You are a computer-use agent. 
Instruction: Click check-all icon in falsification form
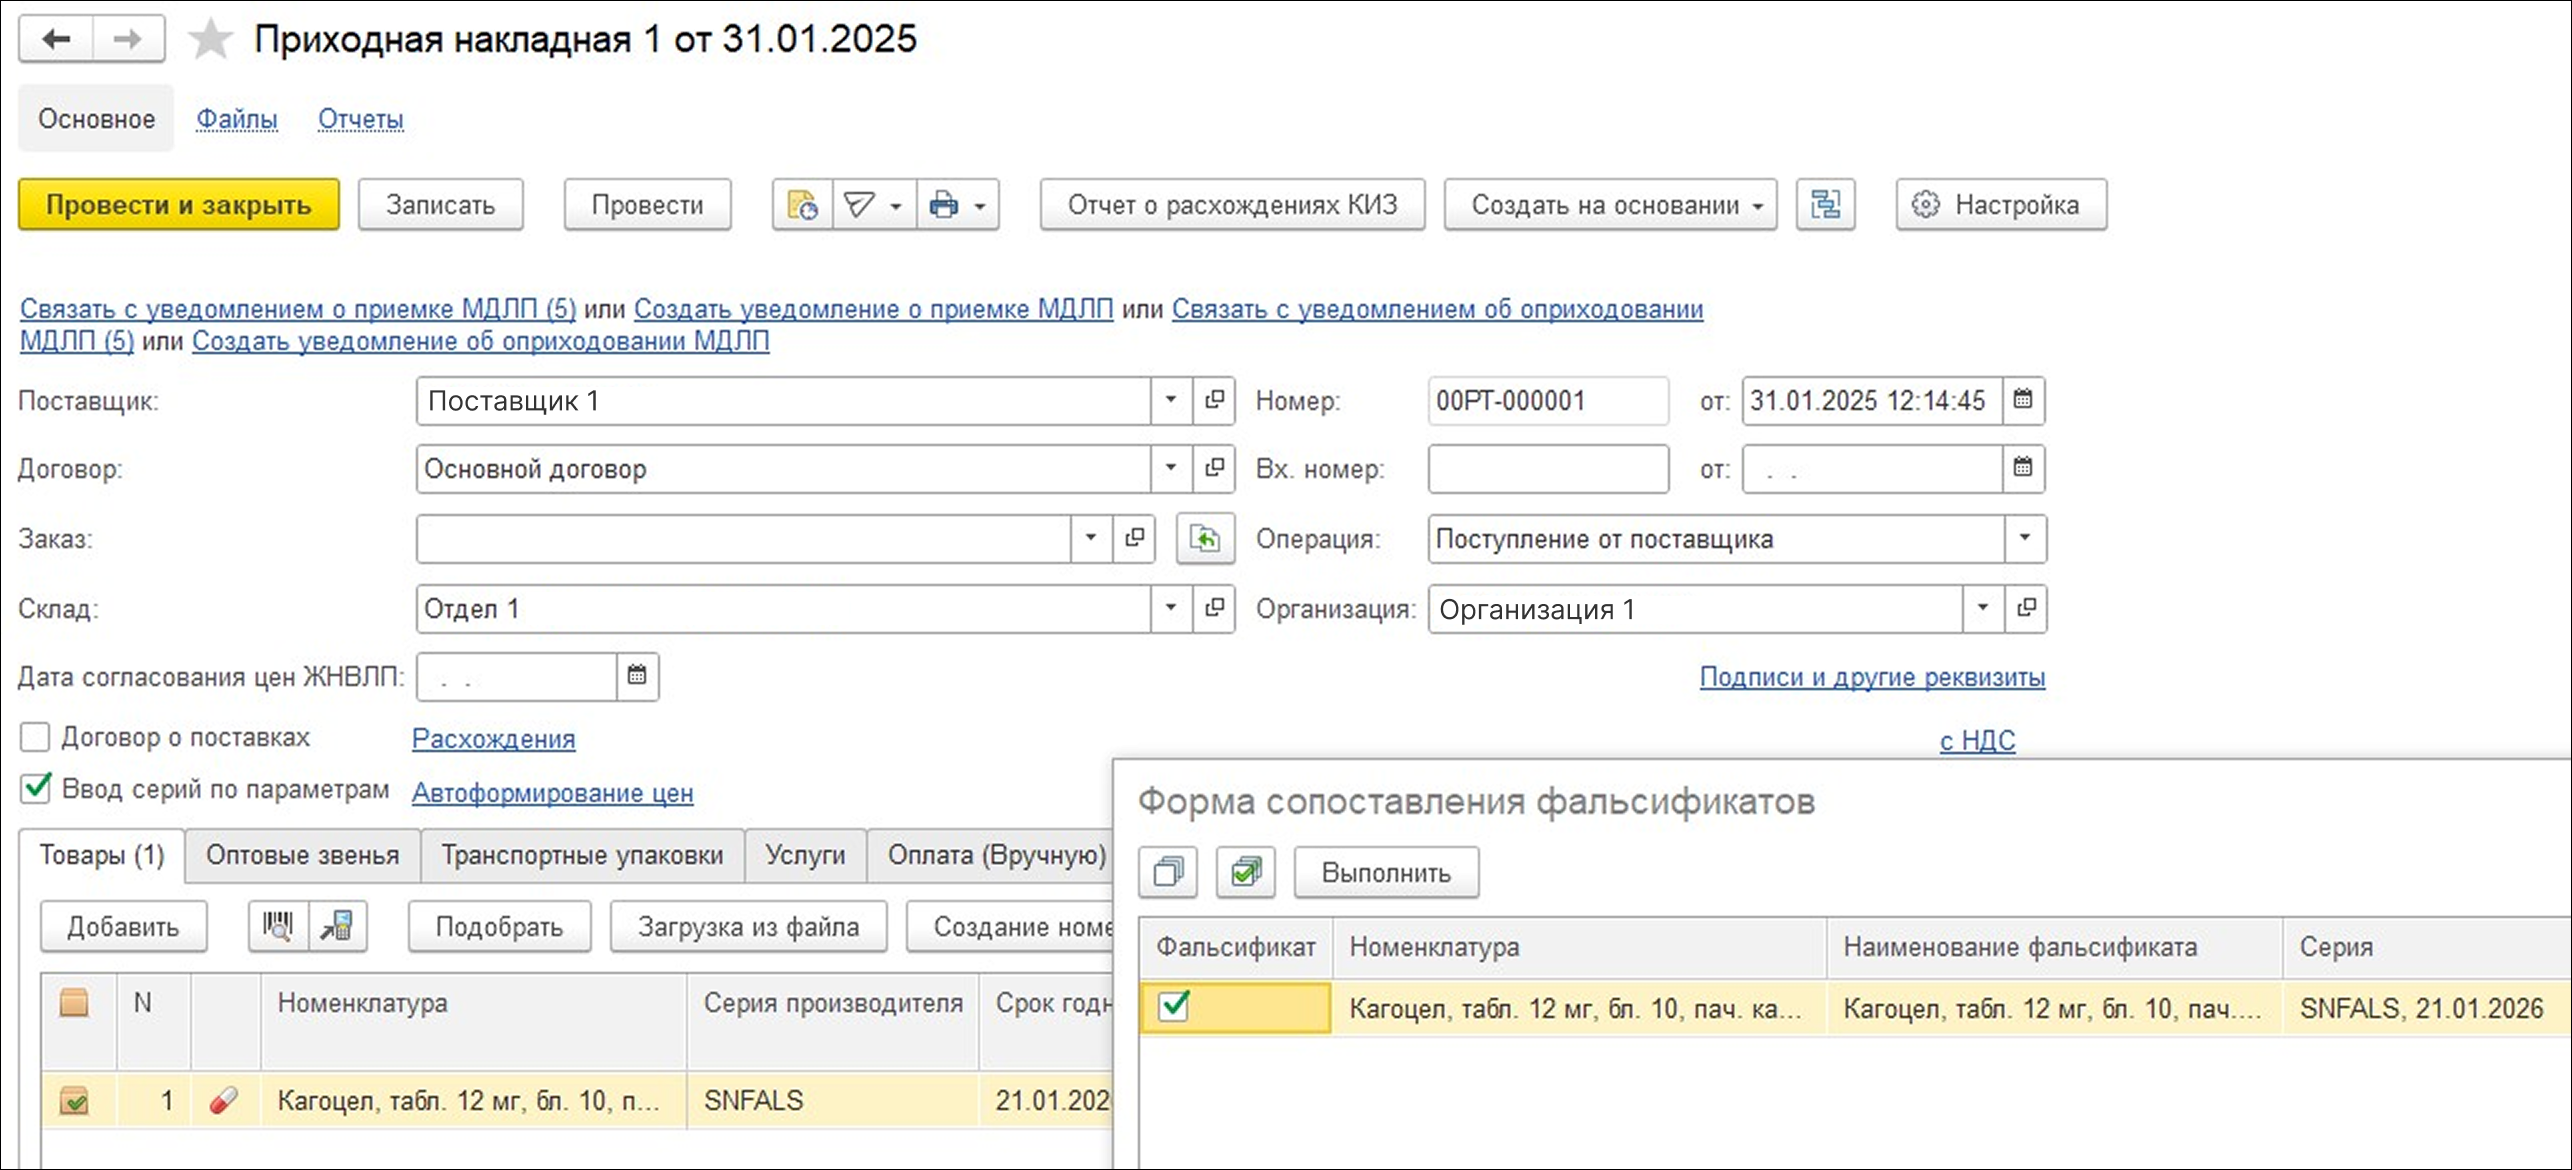[1245, 872]
